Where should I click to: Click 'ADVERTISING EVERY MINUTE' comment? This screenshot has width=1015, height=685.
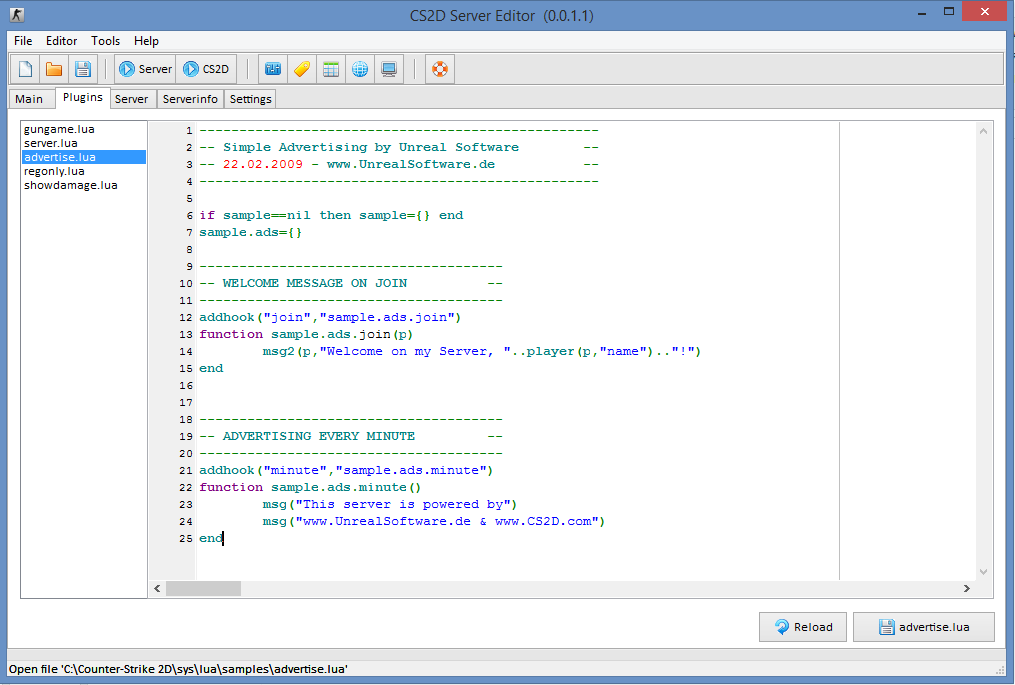[x=318, y=436]
